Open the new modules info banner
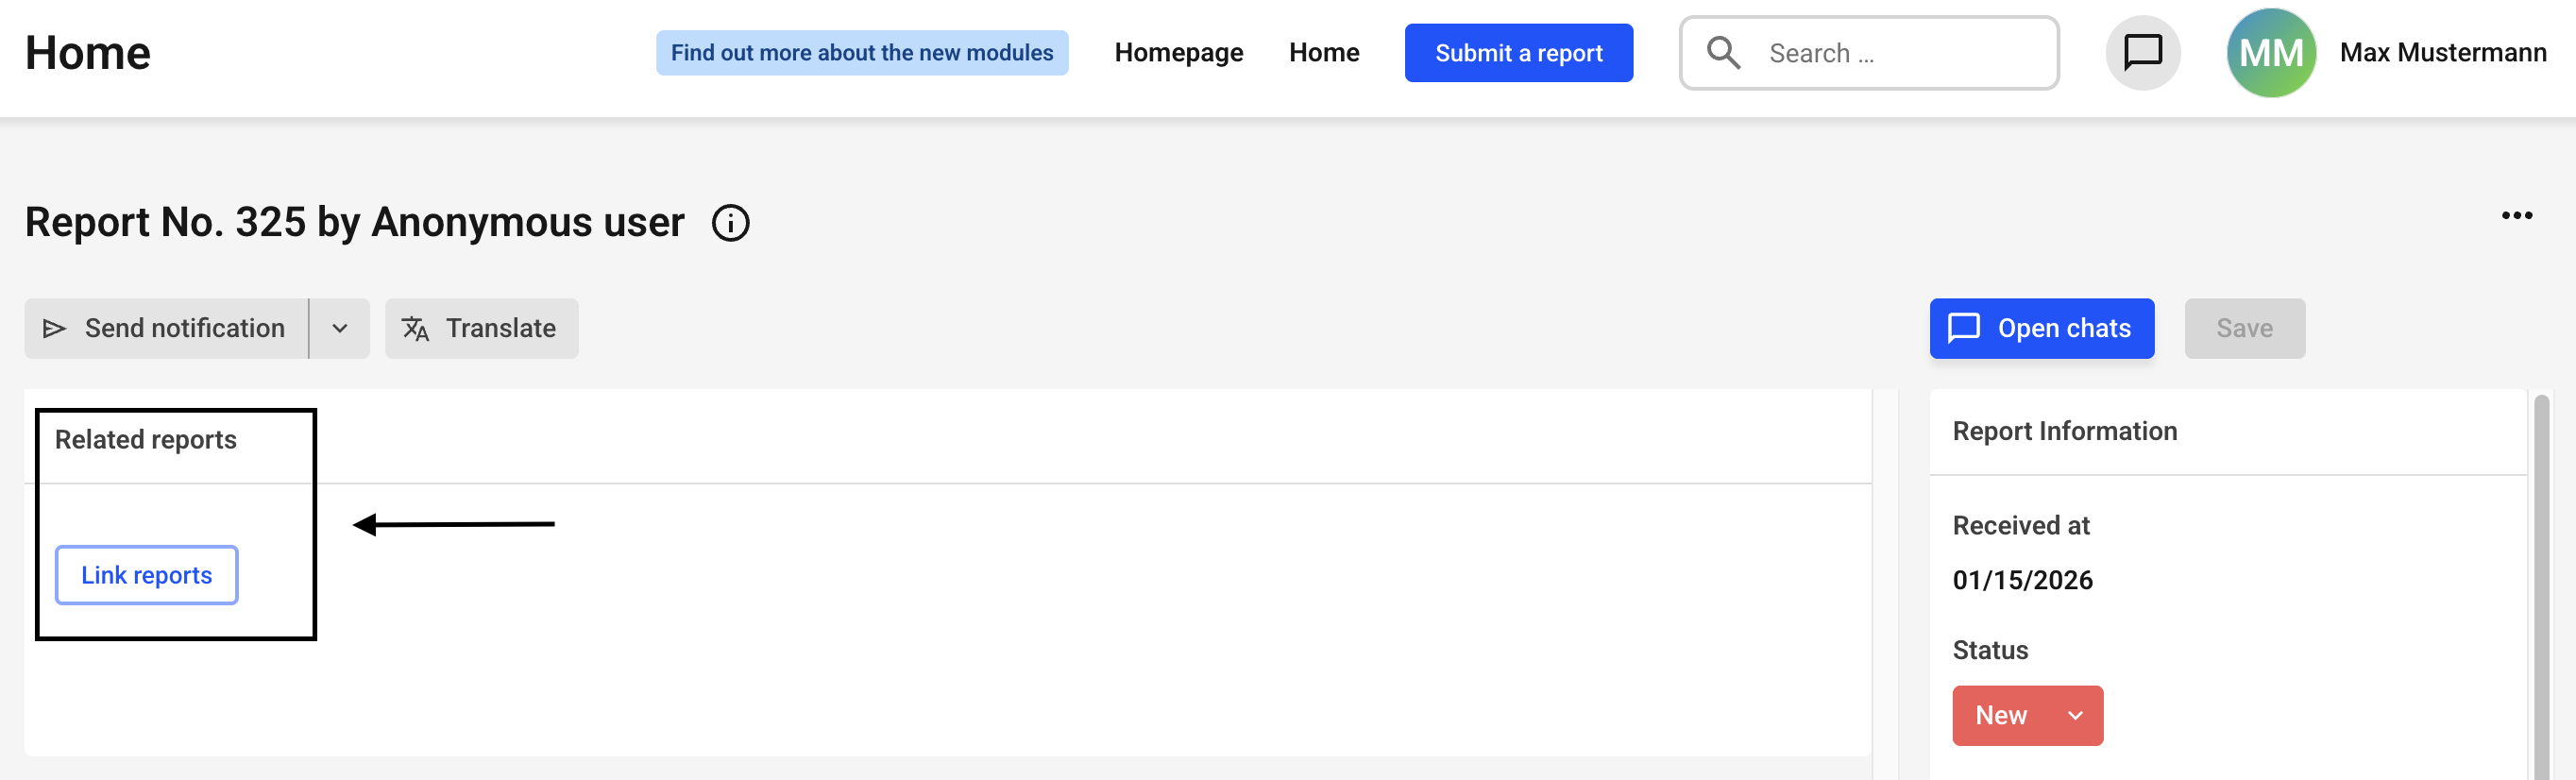 861,53
